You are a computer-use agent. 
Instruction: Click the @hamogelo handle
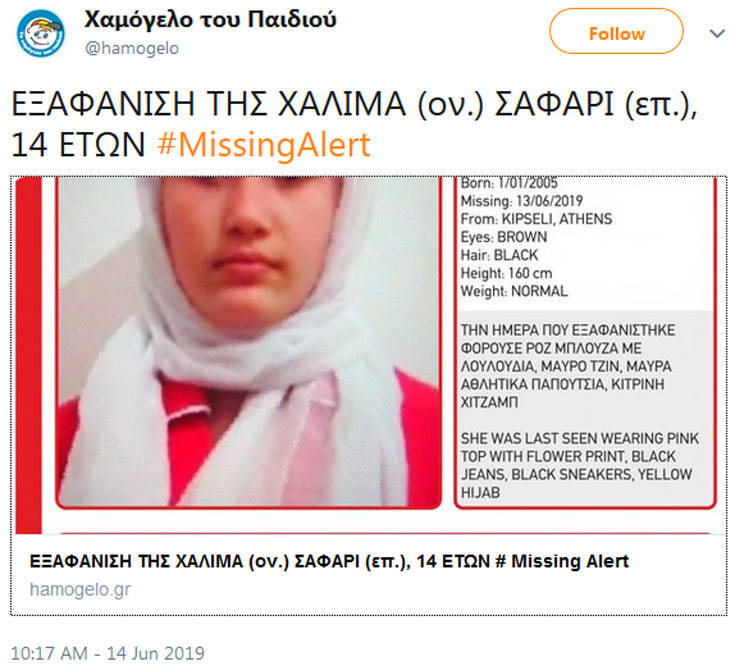pos(132,48)
